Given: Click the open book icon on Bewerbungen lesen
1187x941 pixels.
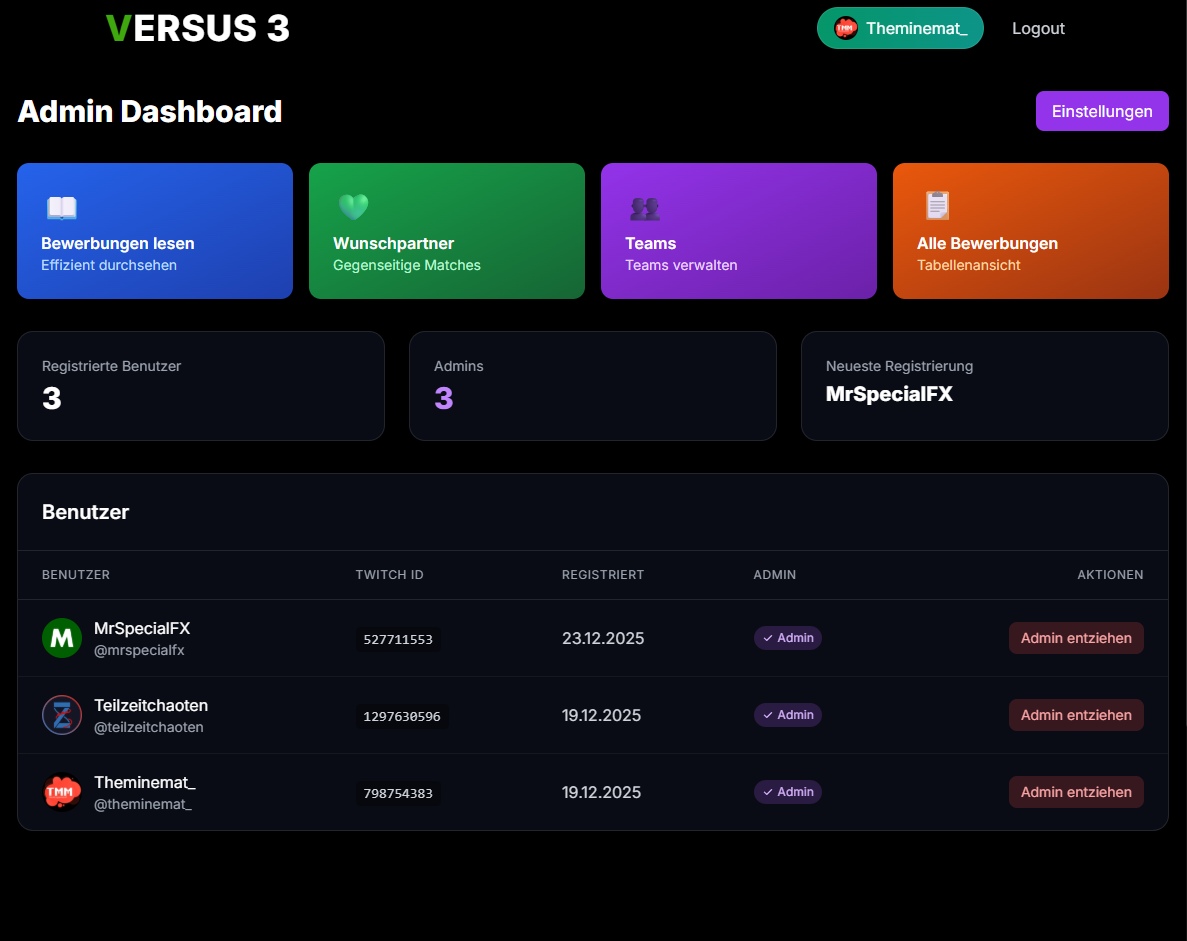Looking at the screenshot, I should click(61, 207).
